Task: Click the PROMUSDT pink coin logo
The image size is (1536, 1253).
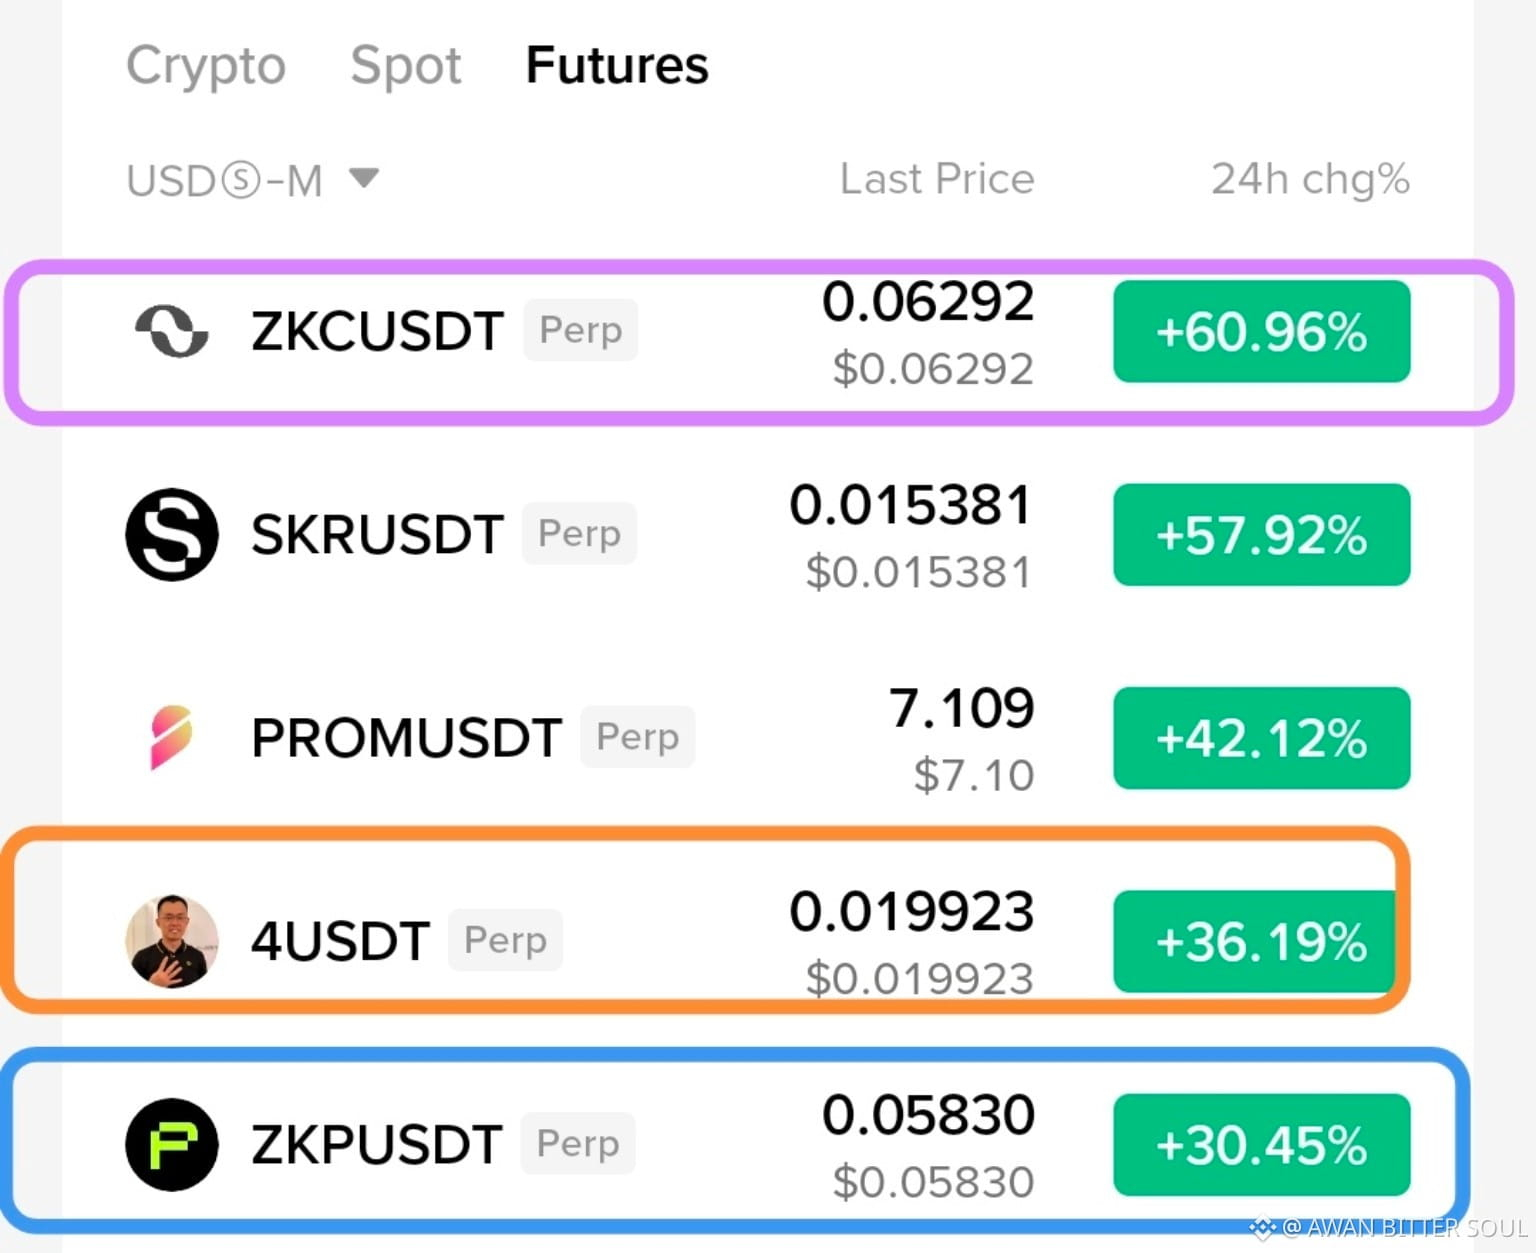Action: click(171, 737)
